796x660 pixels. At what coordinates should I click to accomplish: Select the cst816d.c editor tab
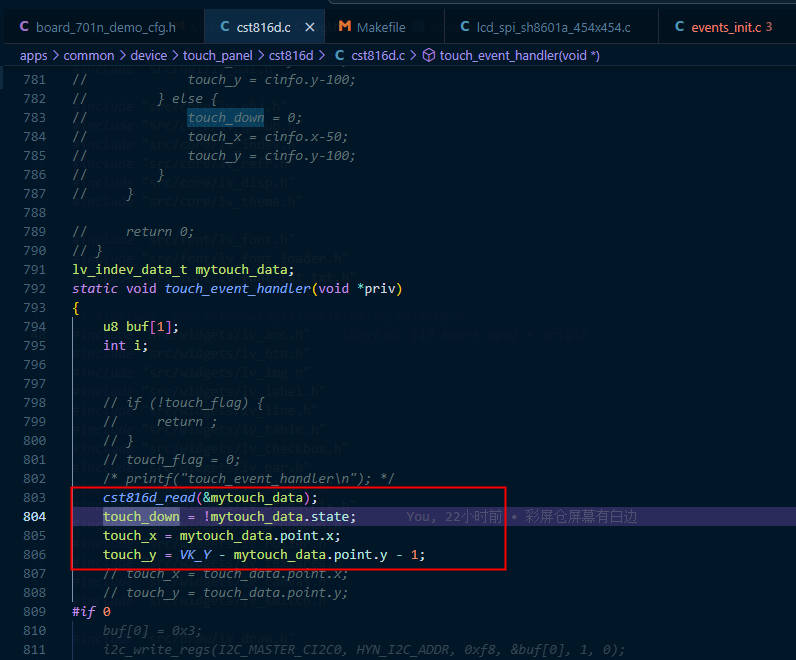(263, 27)
